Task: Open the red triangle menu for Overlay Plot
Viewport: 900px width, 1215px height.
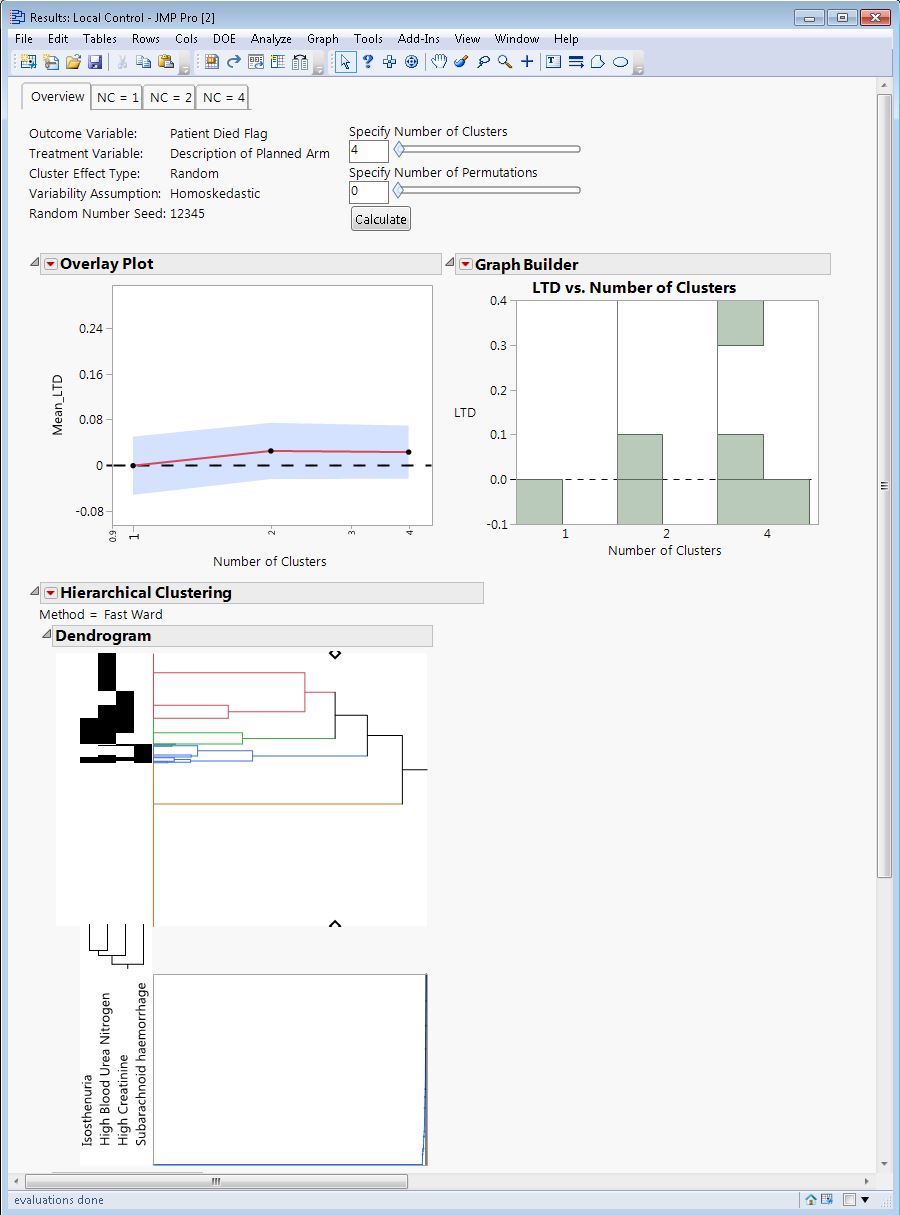Action: pos(50,264)
